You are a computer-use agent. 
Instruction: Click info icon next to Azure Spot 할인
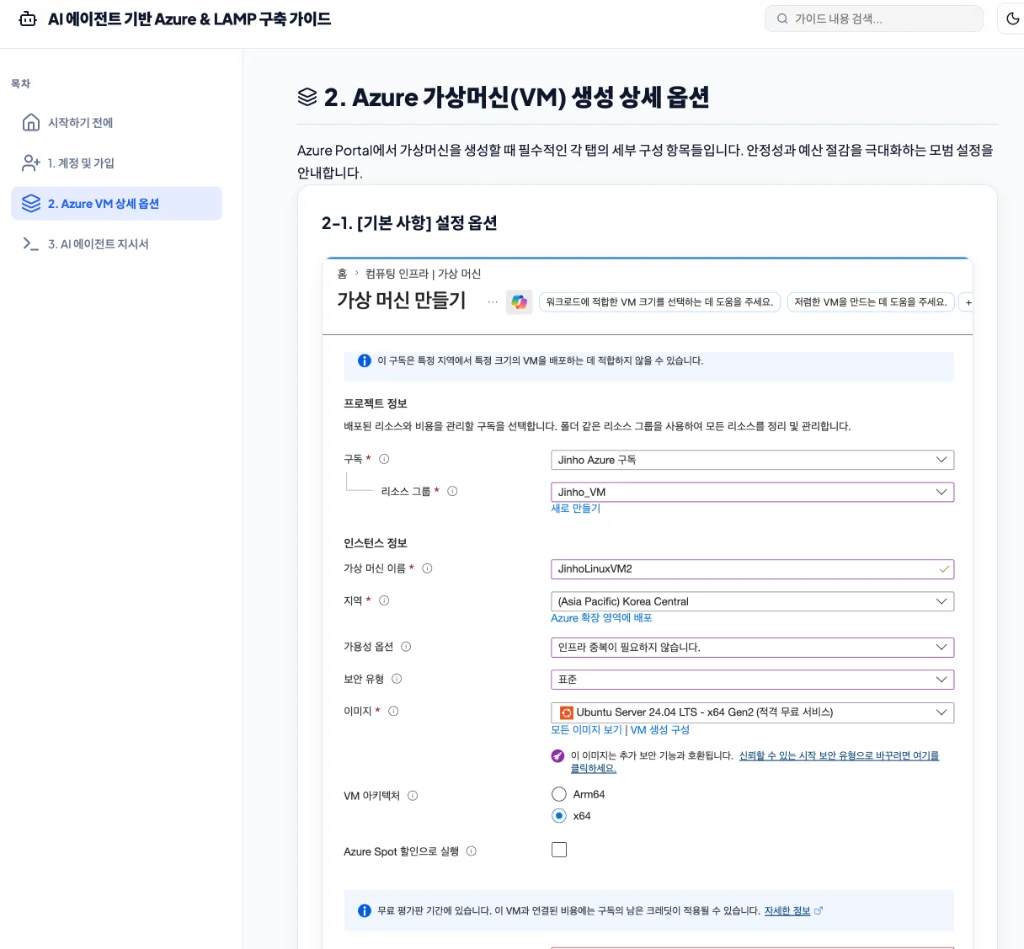(x=472, y=851)
